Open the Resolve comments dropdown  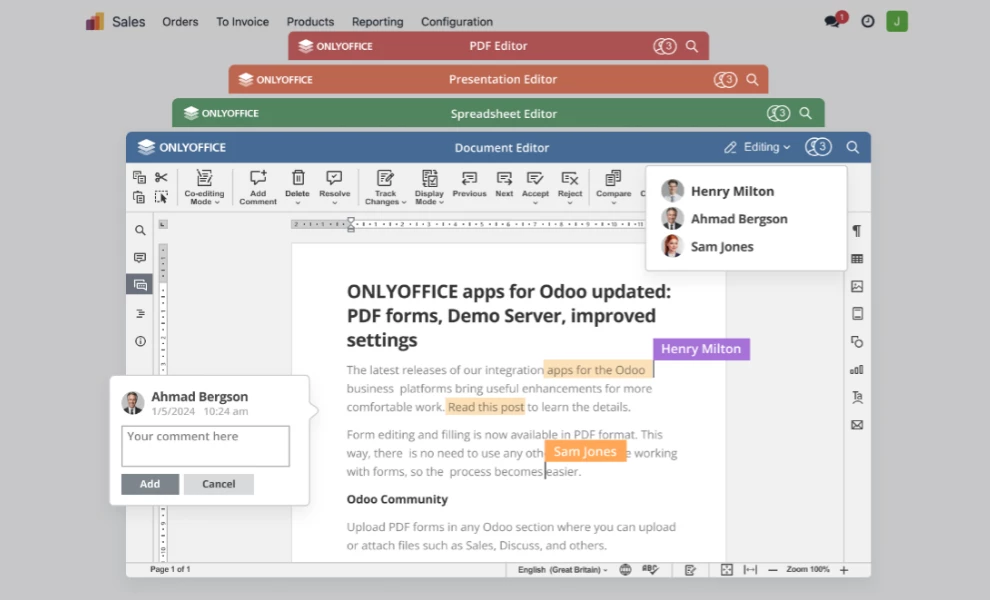click(x=334, y=187)
